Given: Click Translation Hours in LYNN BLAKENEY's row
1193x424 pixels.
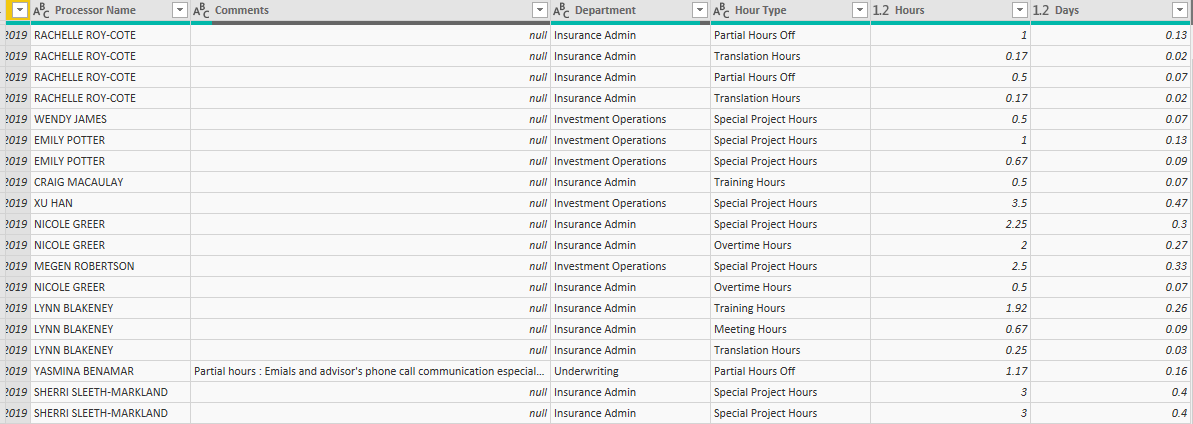Looking at the screenshot, I should pos(790,350).
